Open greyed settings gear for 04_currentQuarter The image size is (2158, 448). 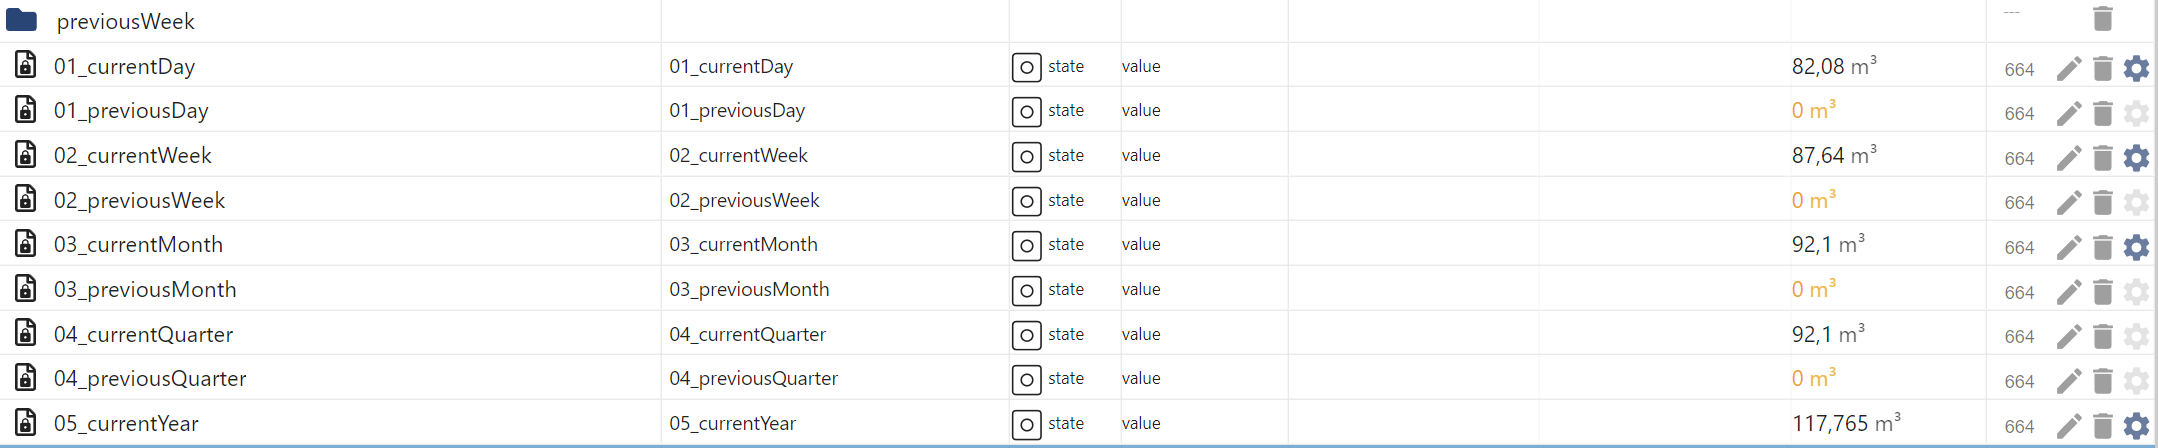pos(2136,337)
